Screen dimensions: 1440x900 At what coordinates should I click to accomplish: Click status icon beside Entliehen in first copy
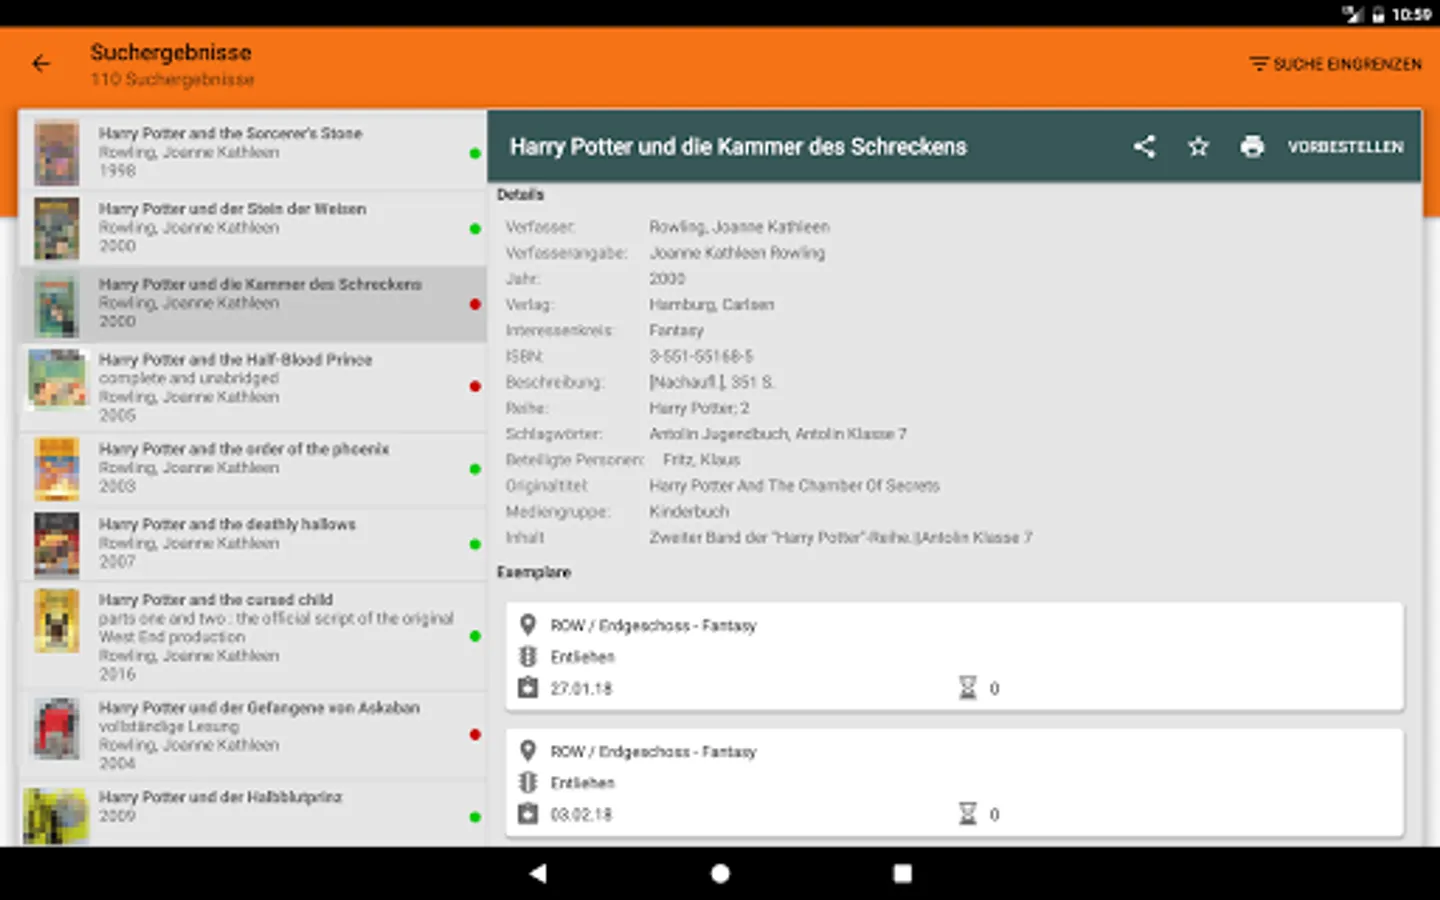528,657
